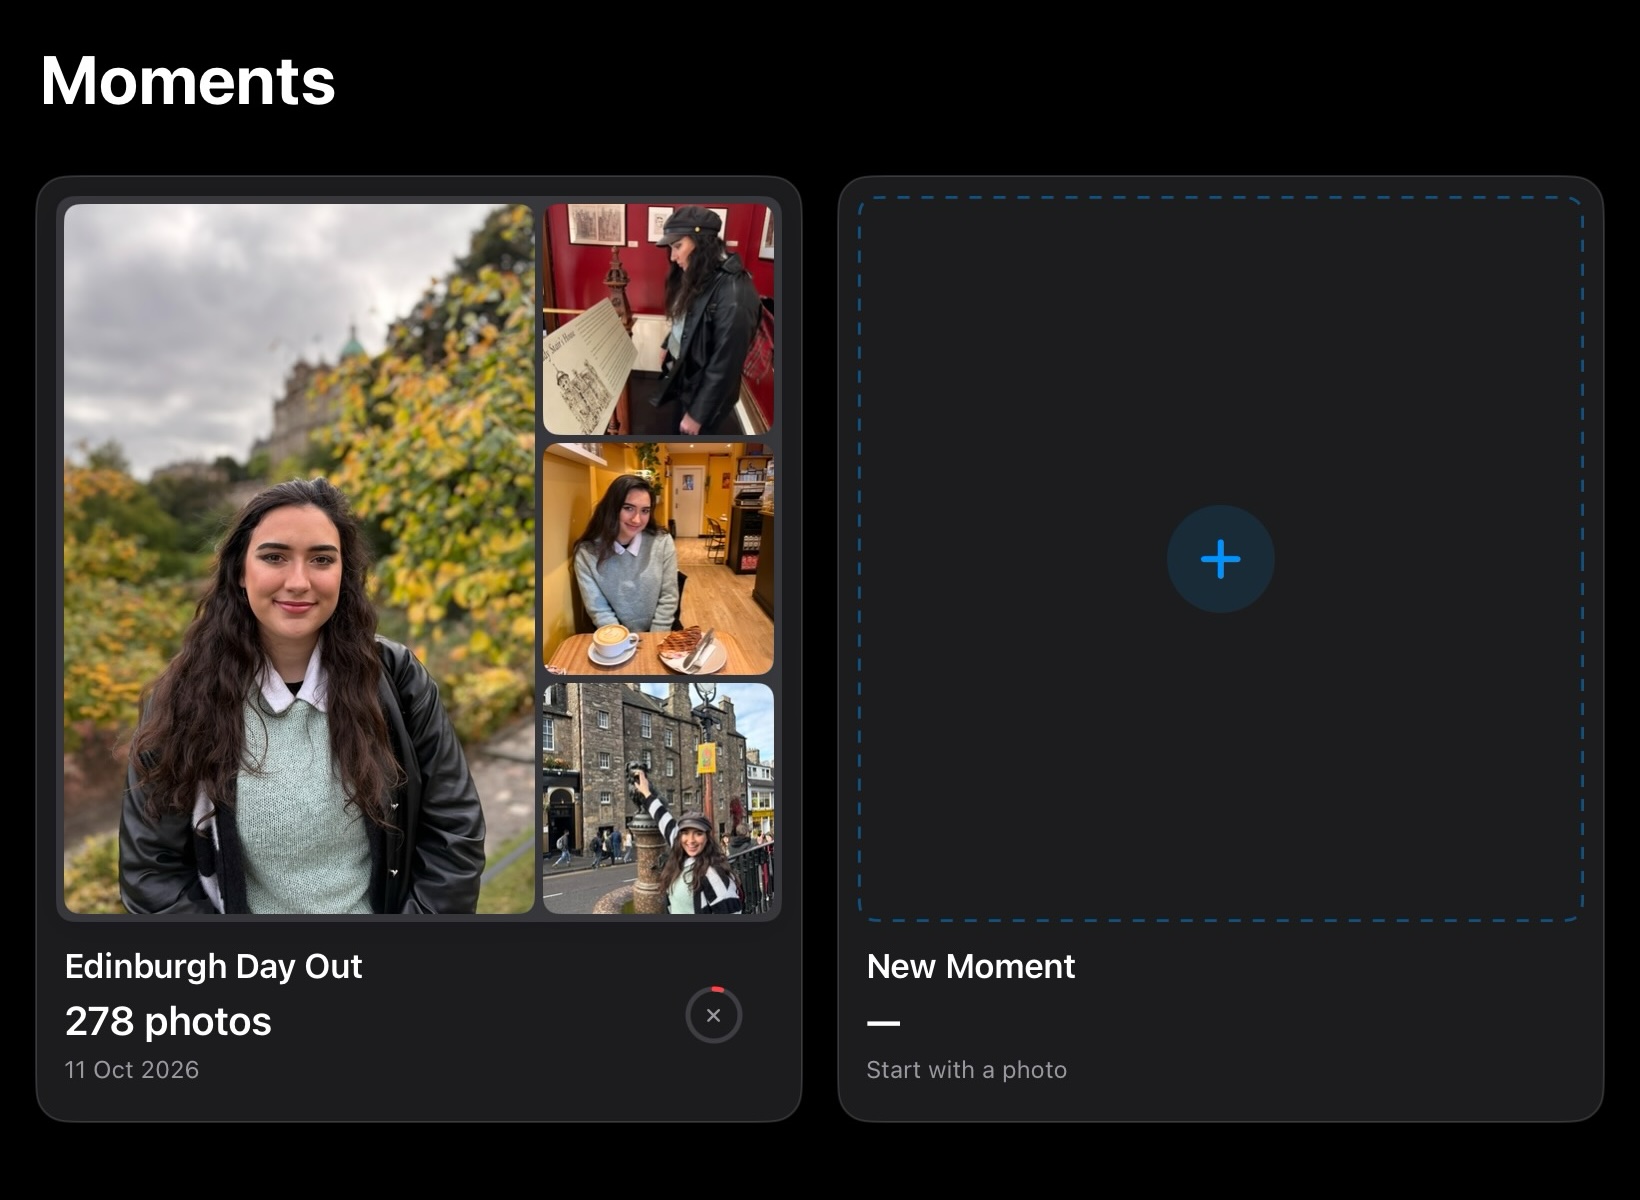Screen dimensions: 1640x1200
Task: Click the Start with a photo text
Action: pyautogui.click(x=966, y=1069)
